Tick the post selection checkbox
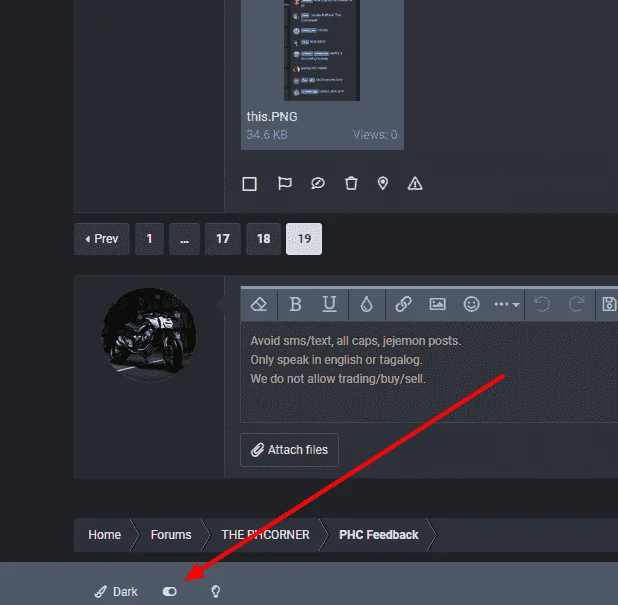 pos(249,184)
